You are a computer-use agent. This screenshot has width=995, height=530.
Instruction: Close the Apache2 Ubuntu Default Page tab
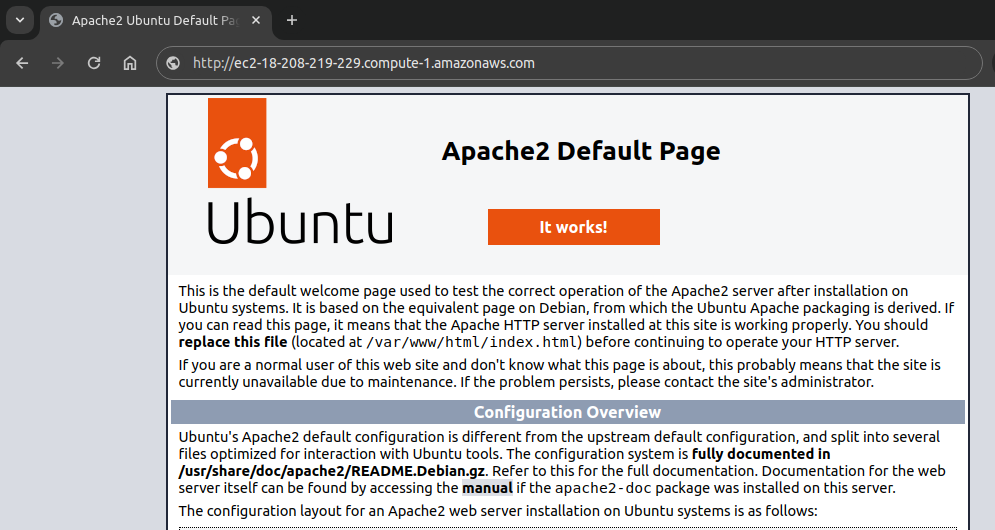(256, 20)
